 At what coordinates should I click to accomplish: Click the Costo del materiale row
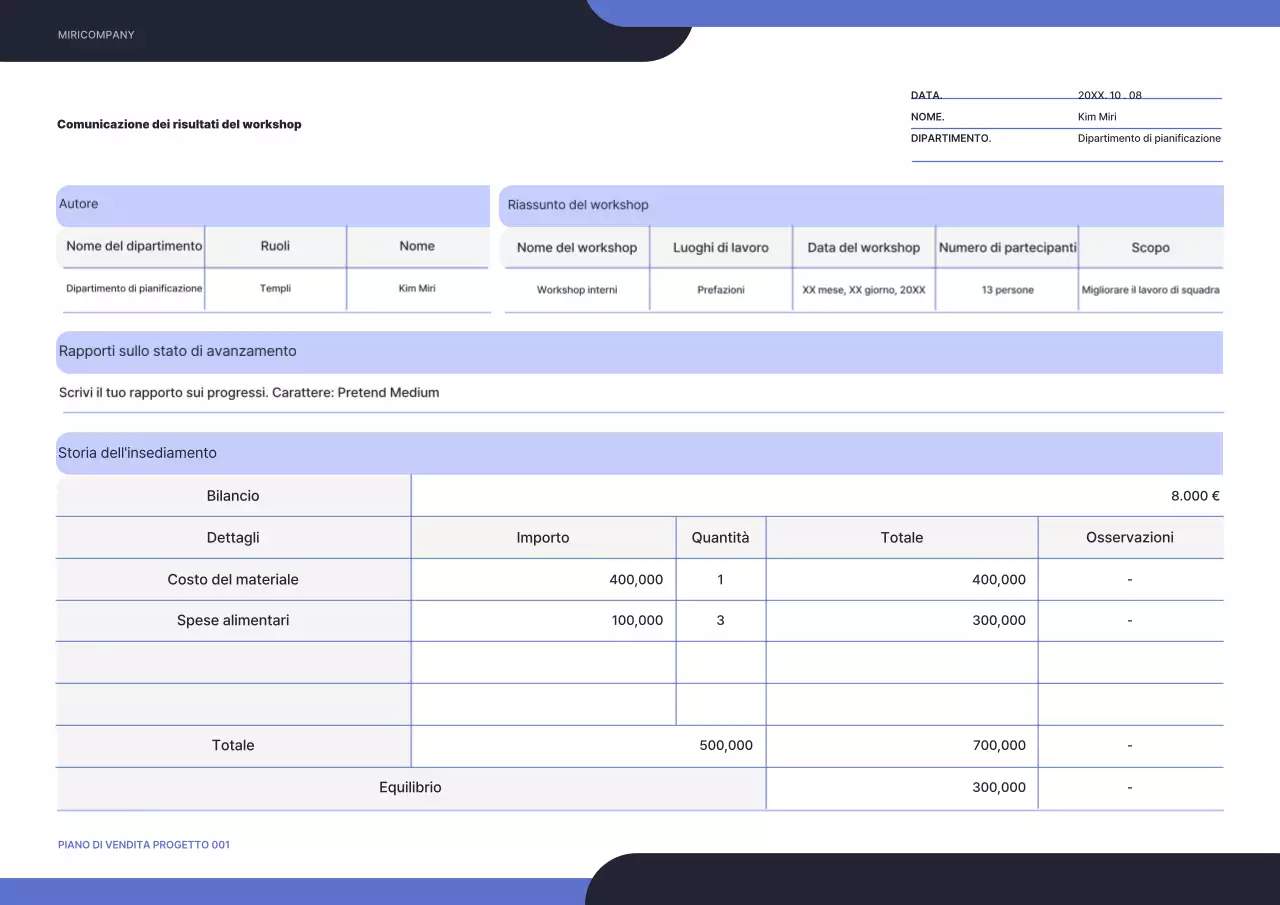point(233,579)
